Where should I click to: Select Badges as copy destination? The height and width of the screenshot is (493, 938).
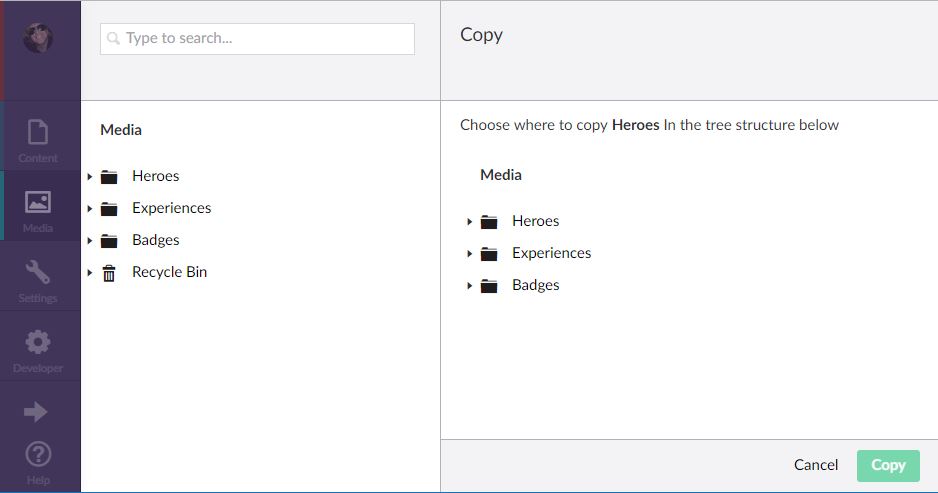535,285
